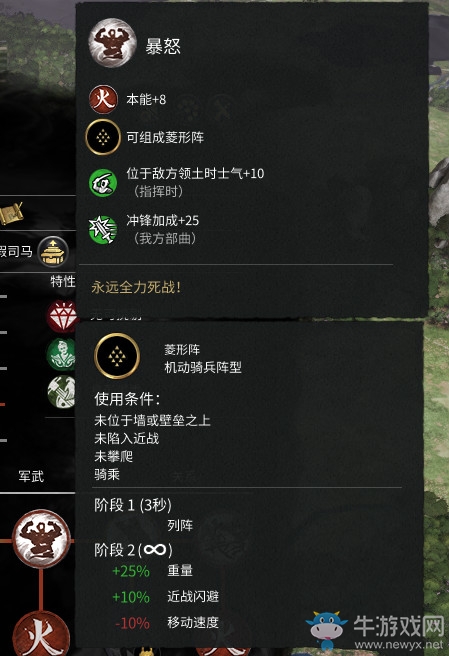Image resolution: width=449 pixels, height=656 pixels.
Task: Click the golden palace icon next to 司马
Action: (53, 251)
